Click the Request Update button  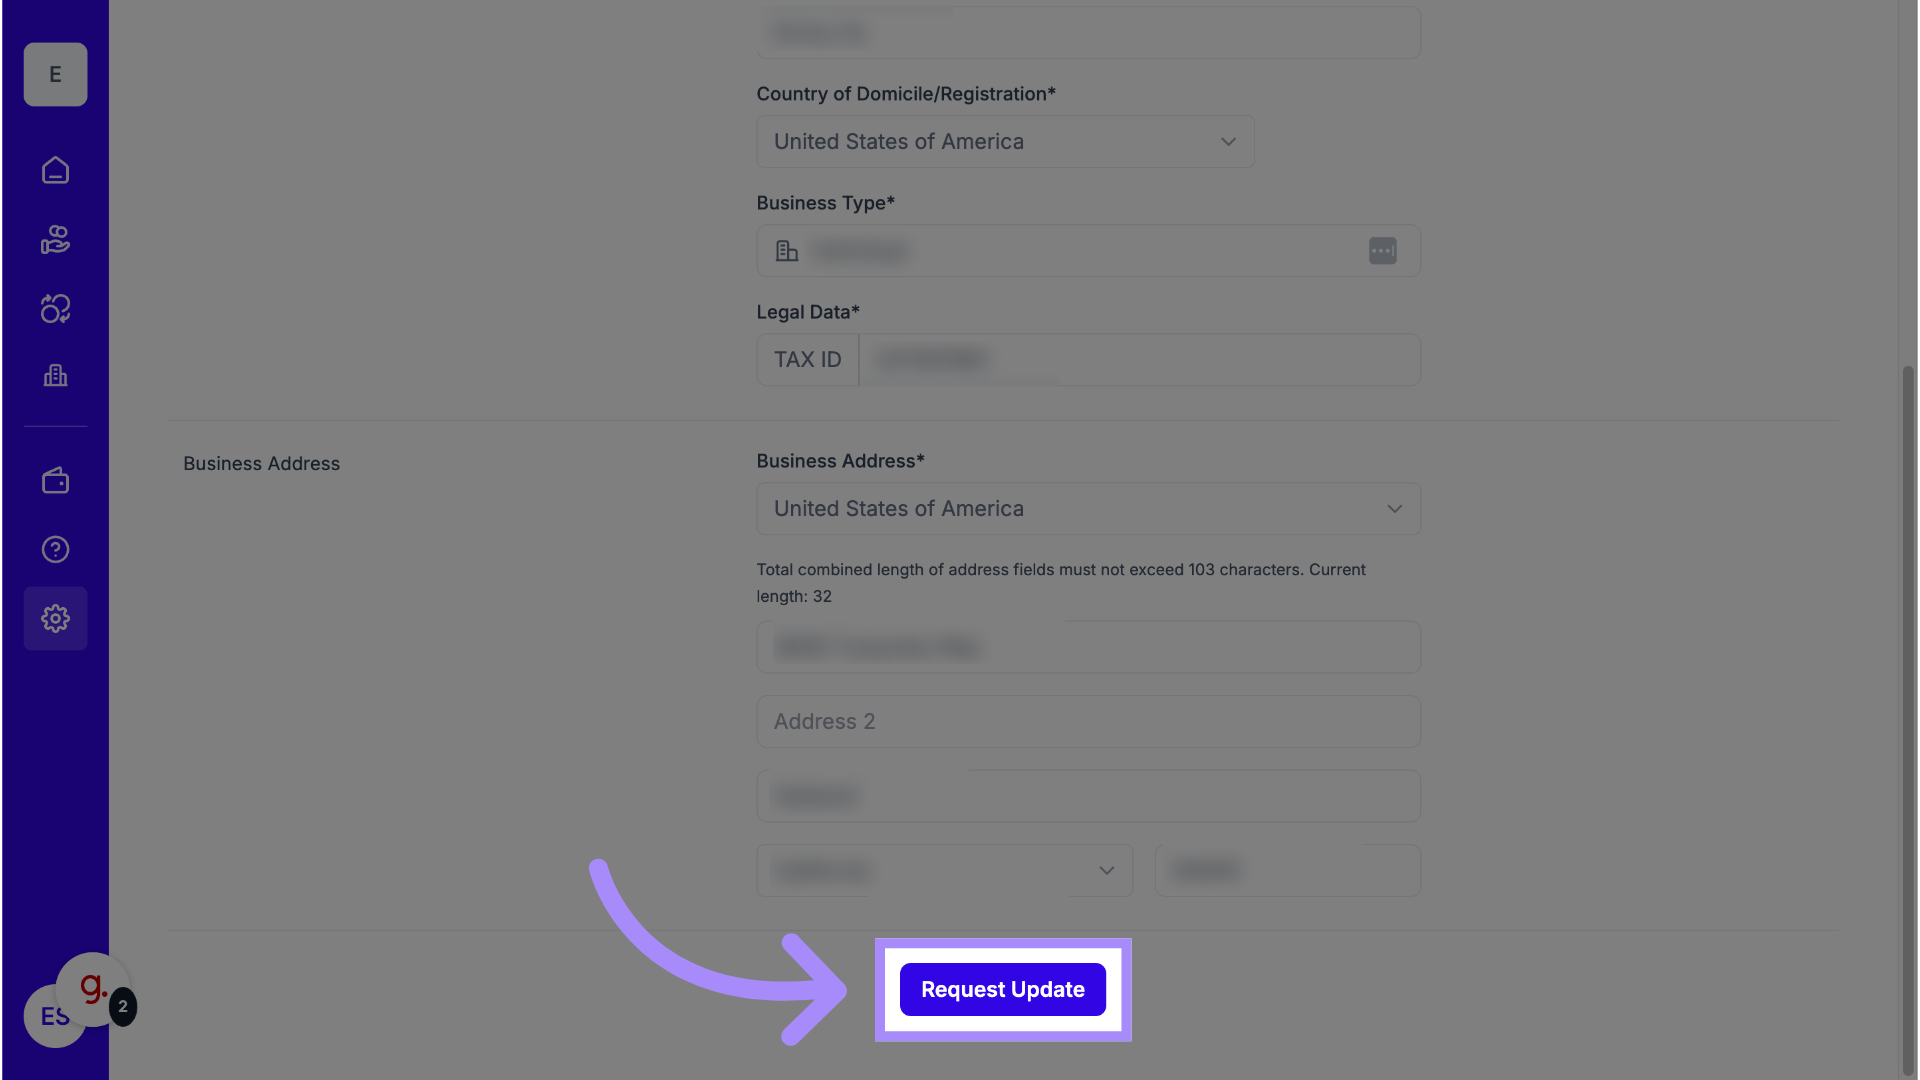coord(1002,989)
